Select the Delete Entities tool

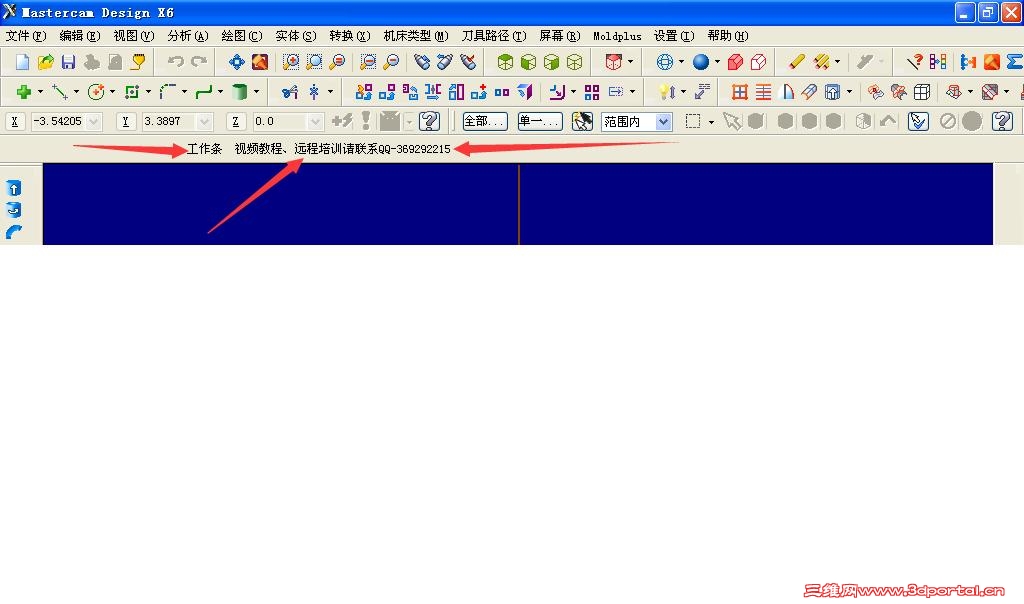point(796,62)
